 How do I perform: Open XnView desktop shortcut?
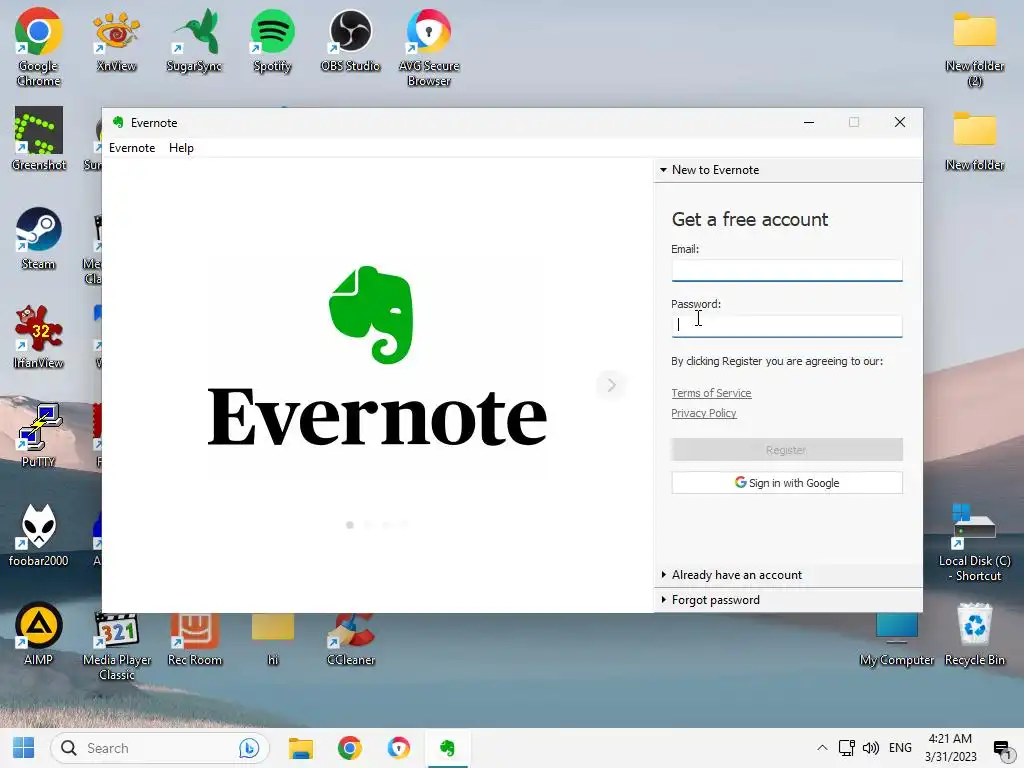point(116,40)
